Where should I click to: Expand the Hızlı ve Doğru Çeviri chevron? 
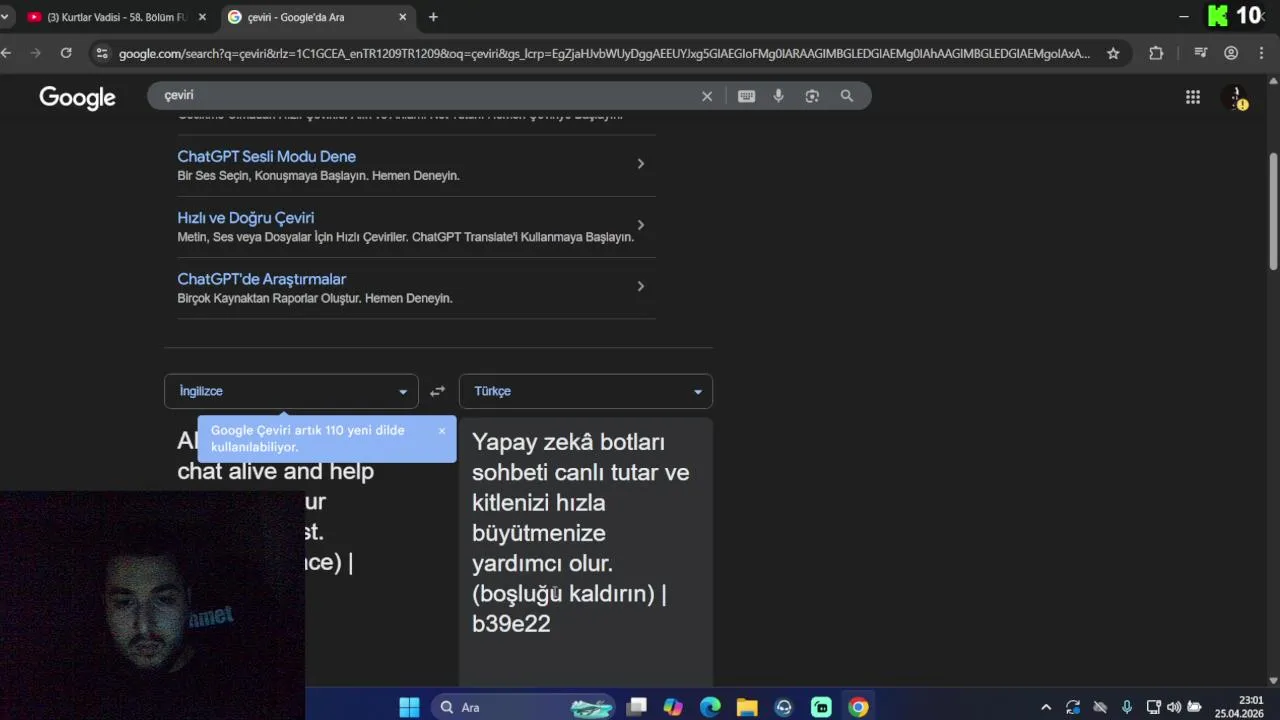pos(641,225)
